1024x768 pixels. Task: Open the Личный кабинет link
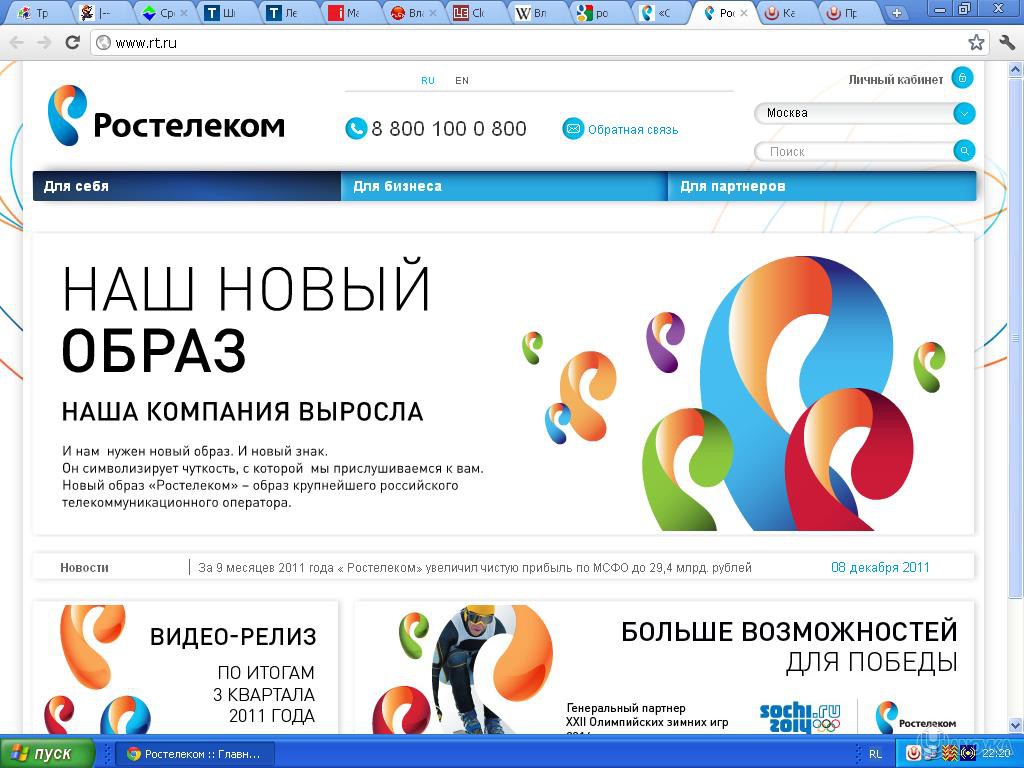tap(895, 80)
